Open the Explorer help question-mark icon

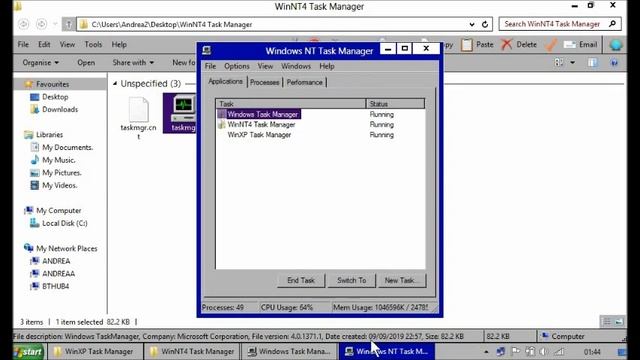614,62
